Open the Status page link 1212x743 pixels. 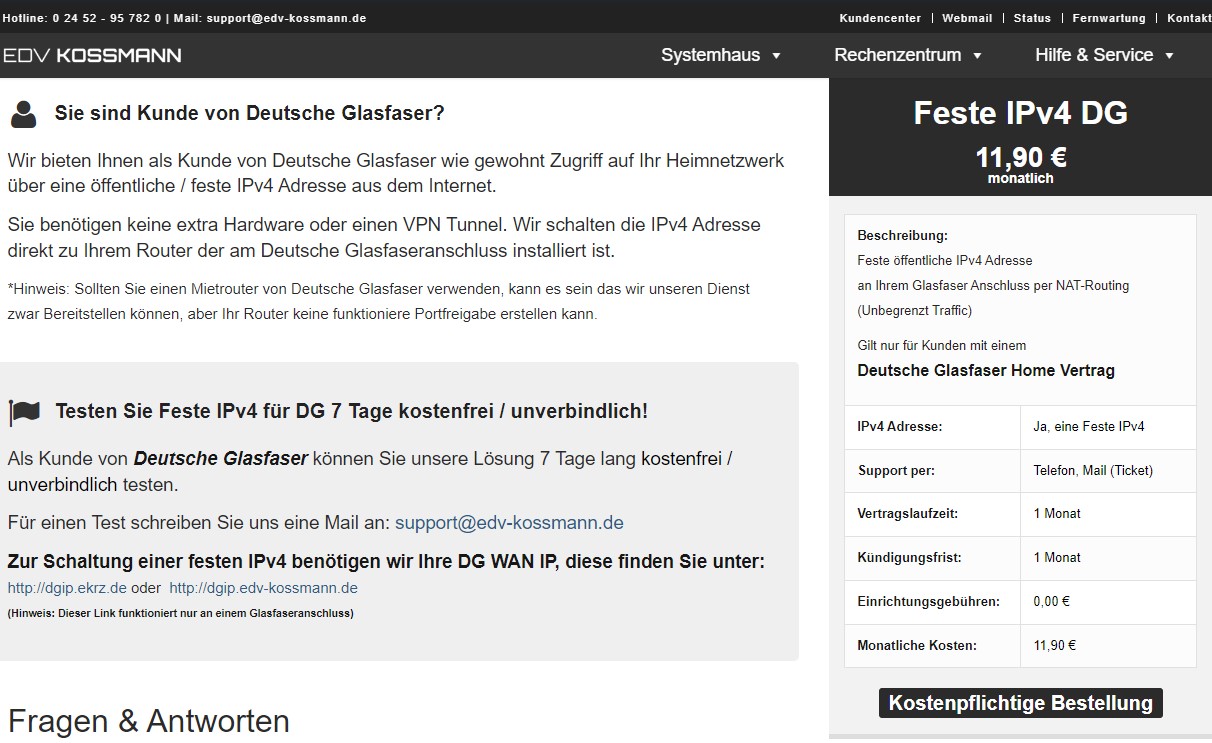1032,18
